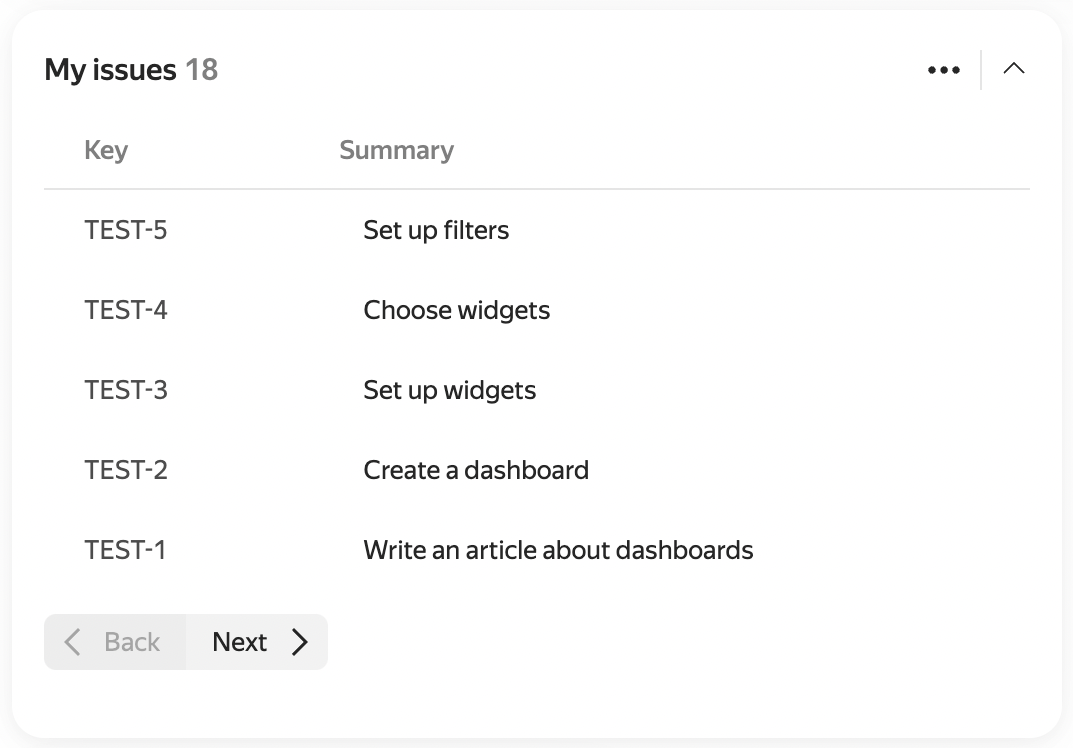
Task: Click the right chevron arrow beside Next
Action: pos(299,642)
